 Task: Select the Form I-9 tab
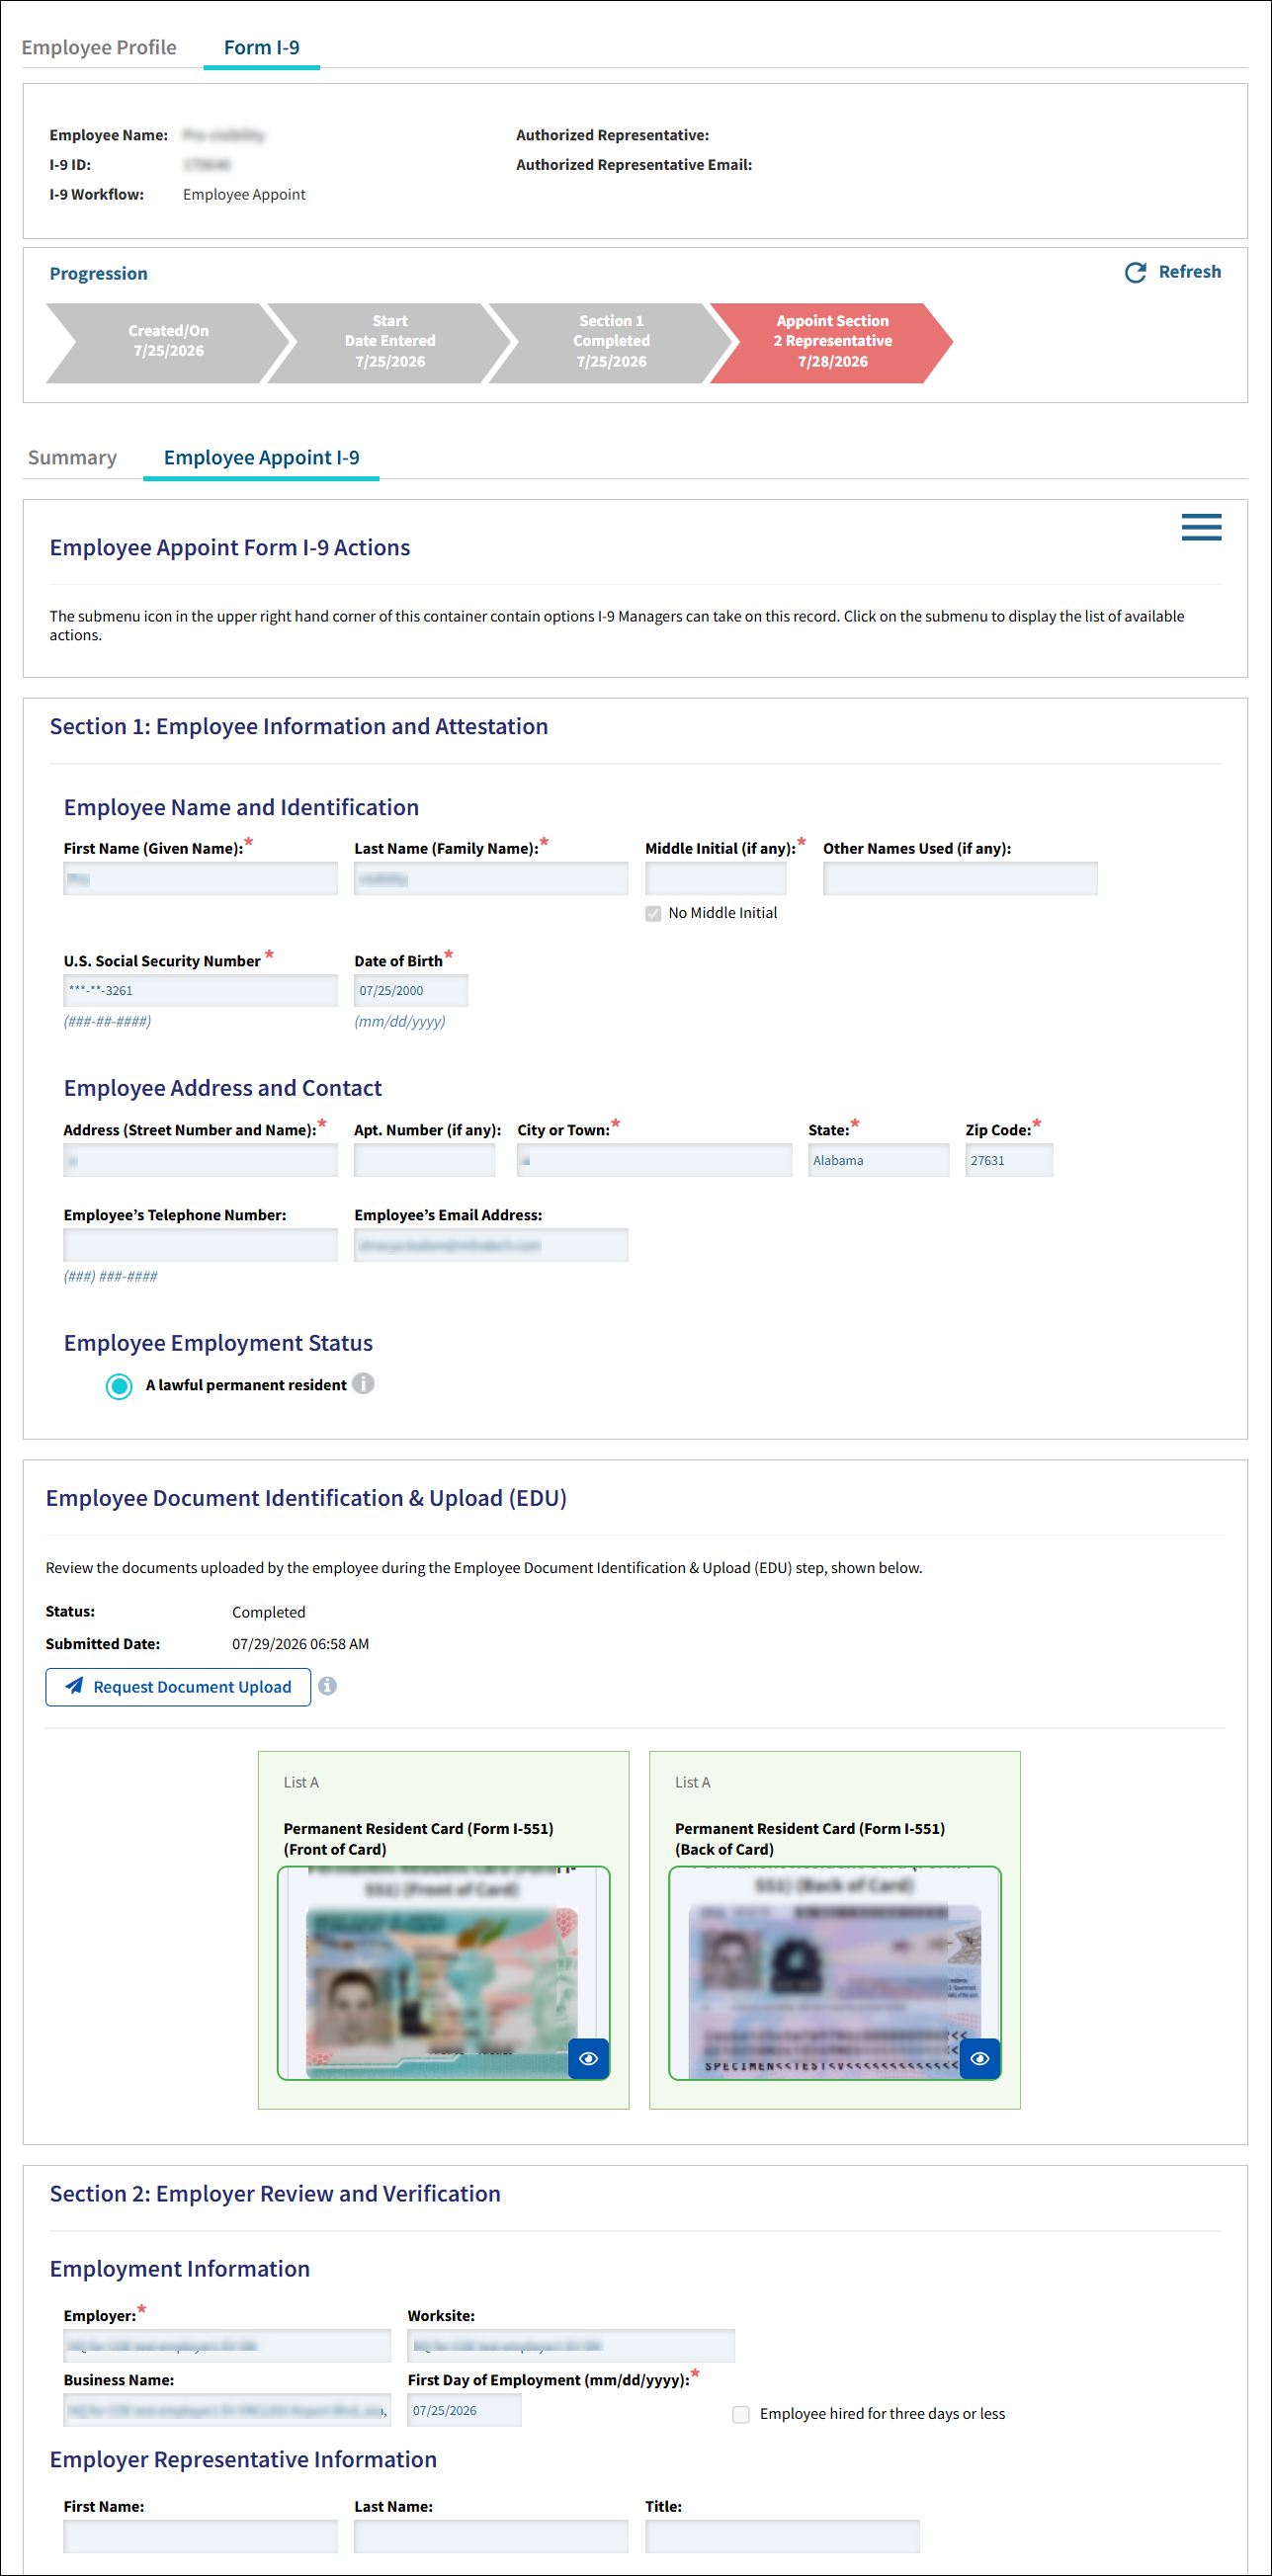261,47
